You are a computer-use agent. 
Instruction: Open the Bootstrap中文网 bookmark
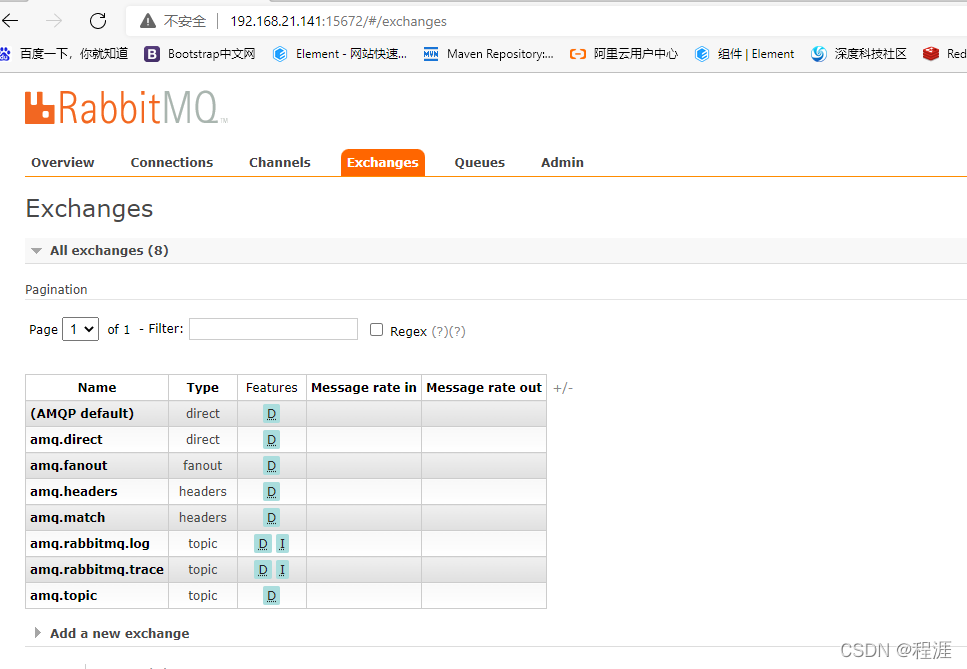point(210,54)
